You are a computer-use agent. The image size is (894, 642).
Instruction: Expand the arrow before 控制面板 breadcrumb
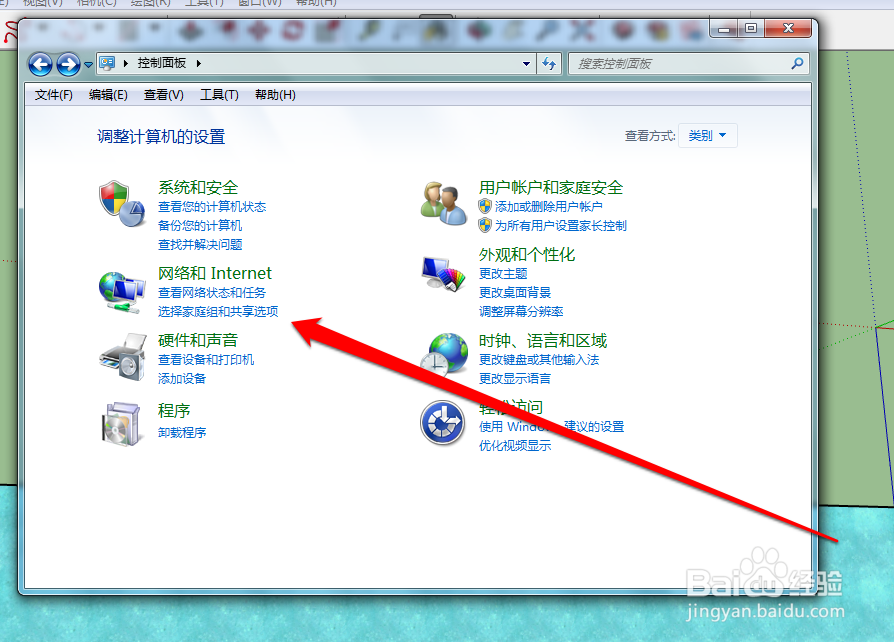125,63
